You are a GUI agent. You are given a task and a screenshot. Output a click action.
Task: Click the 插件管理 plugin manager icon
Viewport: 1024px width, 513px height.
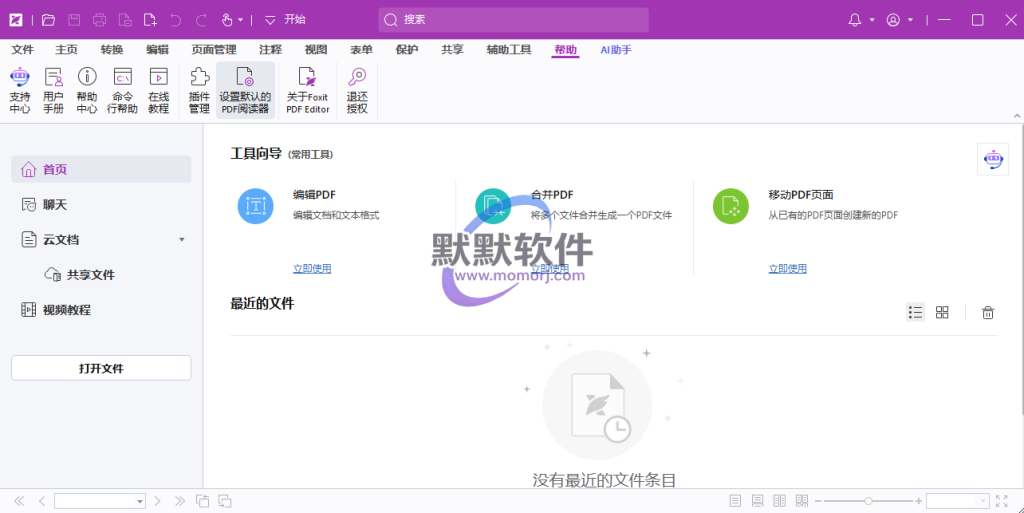[199, 90]
